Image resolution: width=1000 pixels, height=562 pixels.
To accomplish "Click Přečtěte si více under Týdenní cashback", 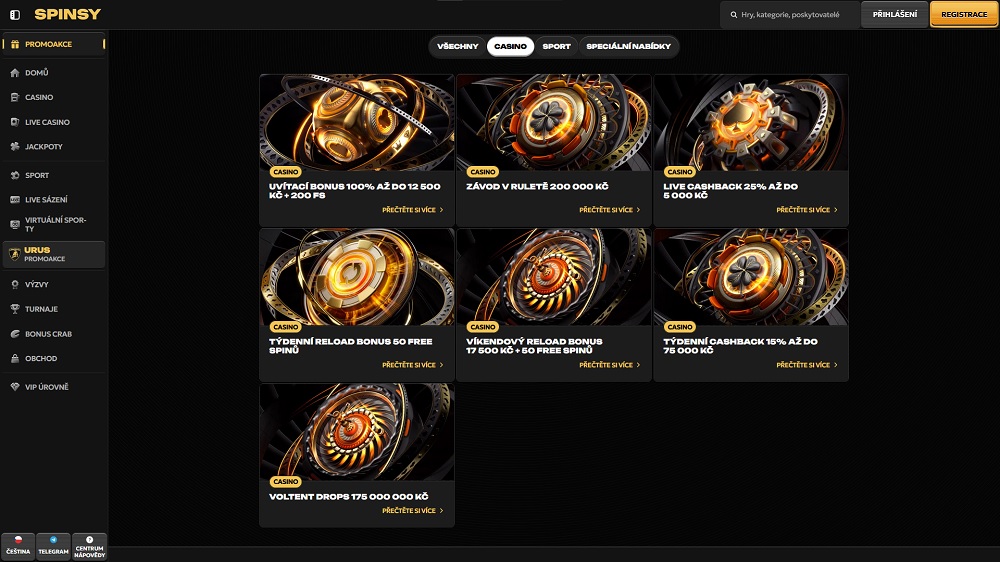I will [807, 365].
